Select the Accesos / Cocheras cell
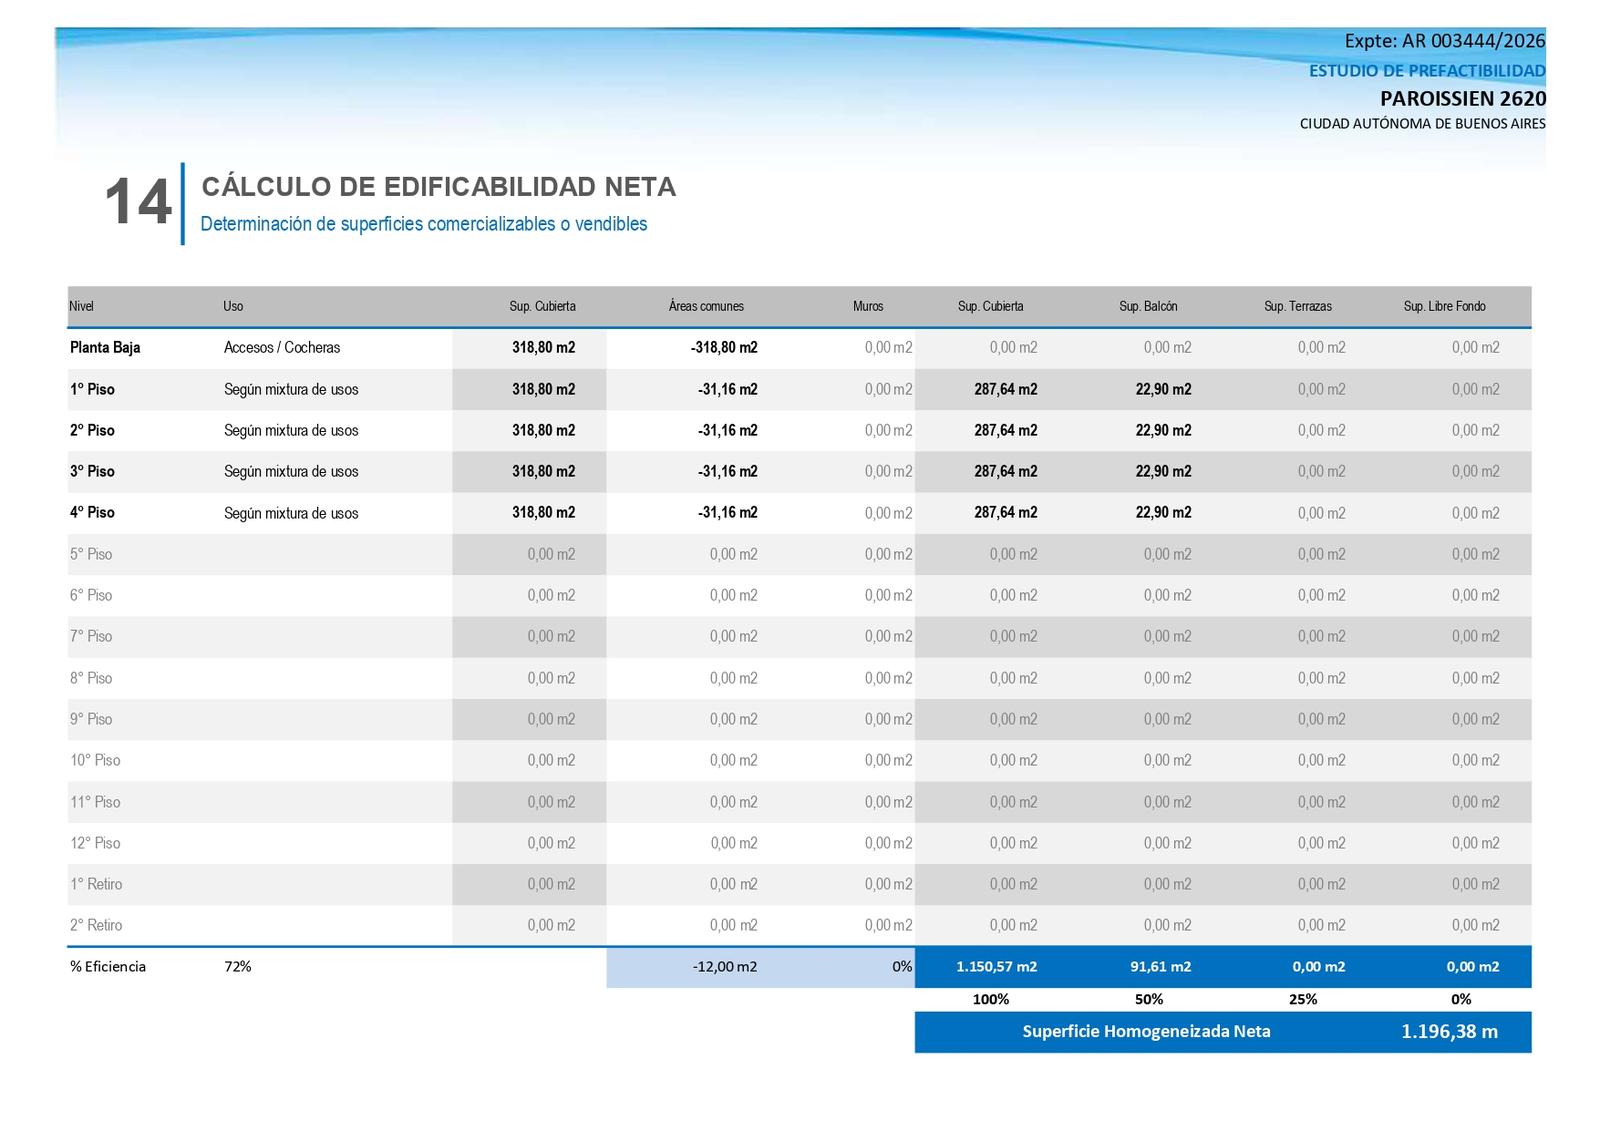This screenshot has height=1131, width=1600. [x=282, y=348]
